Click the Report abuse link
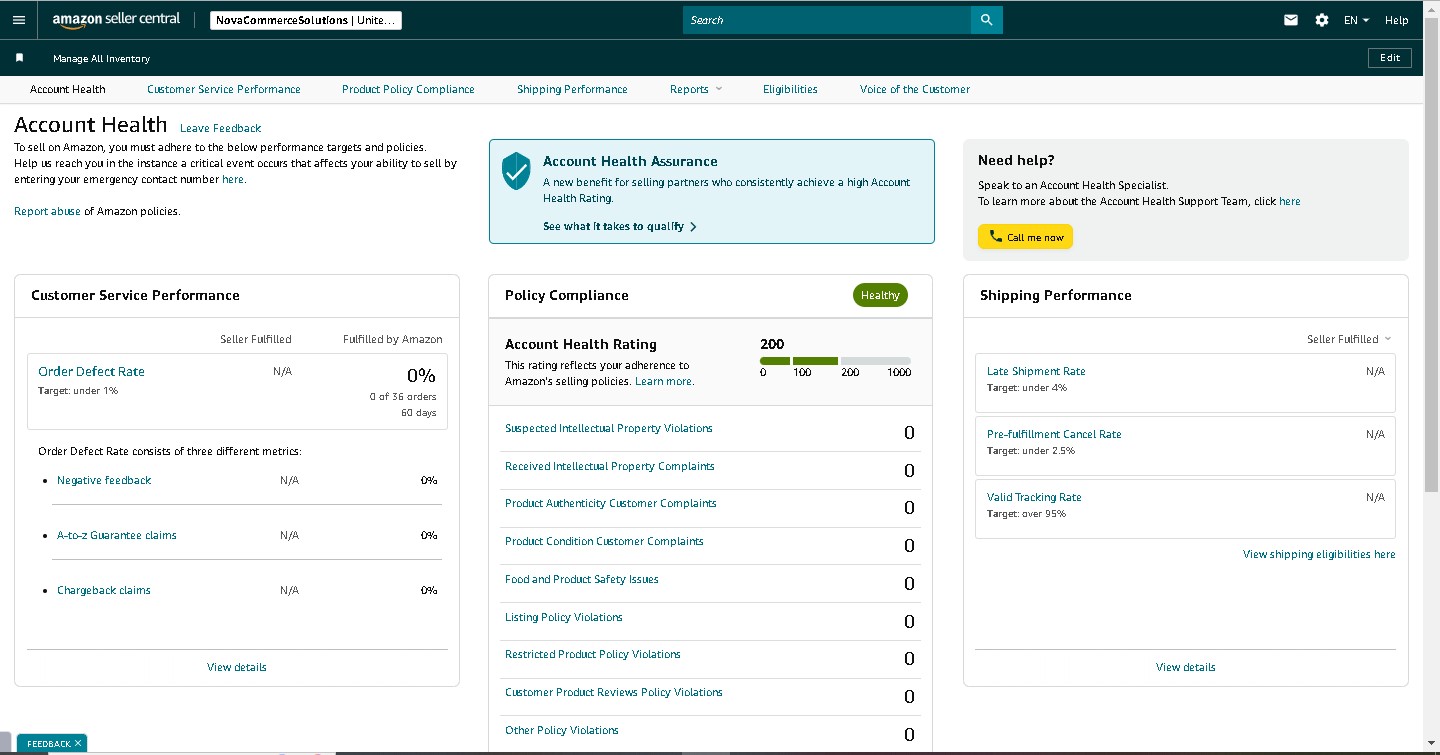Image resolution: width=1440 pixels, height=755 pixels. coord(47,211)
